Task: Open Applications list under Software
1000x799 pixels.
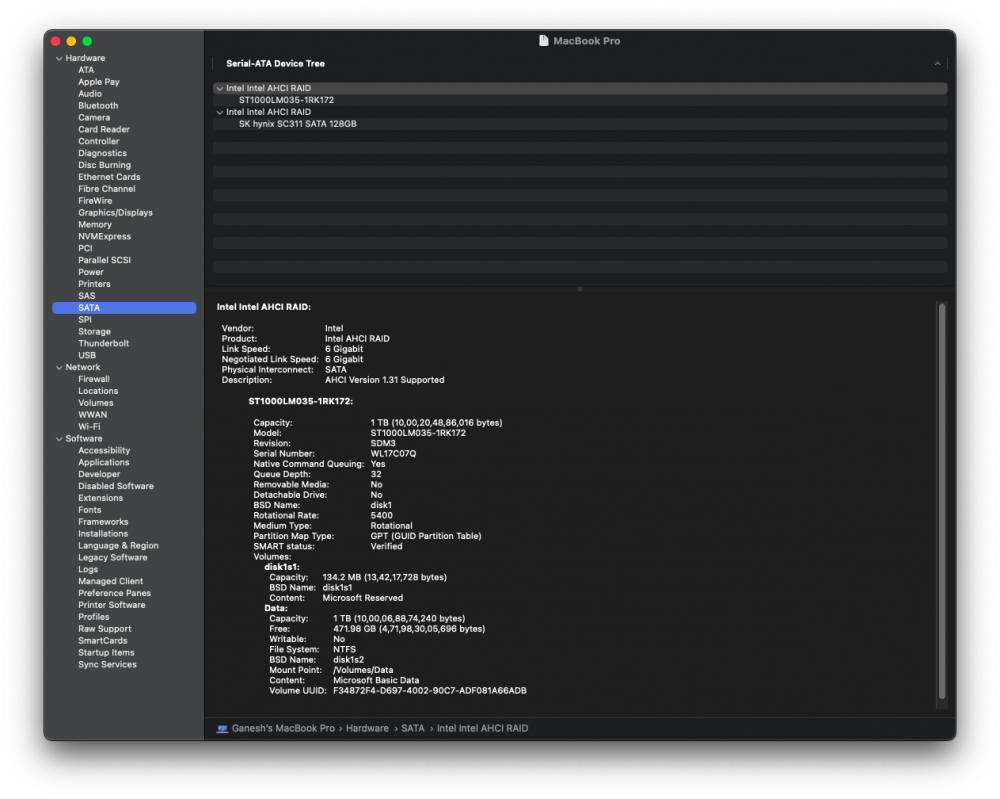Action: click(104, 463)
